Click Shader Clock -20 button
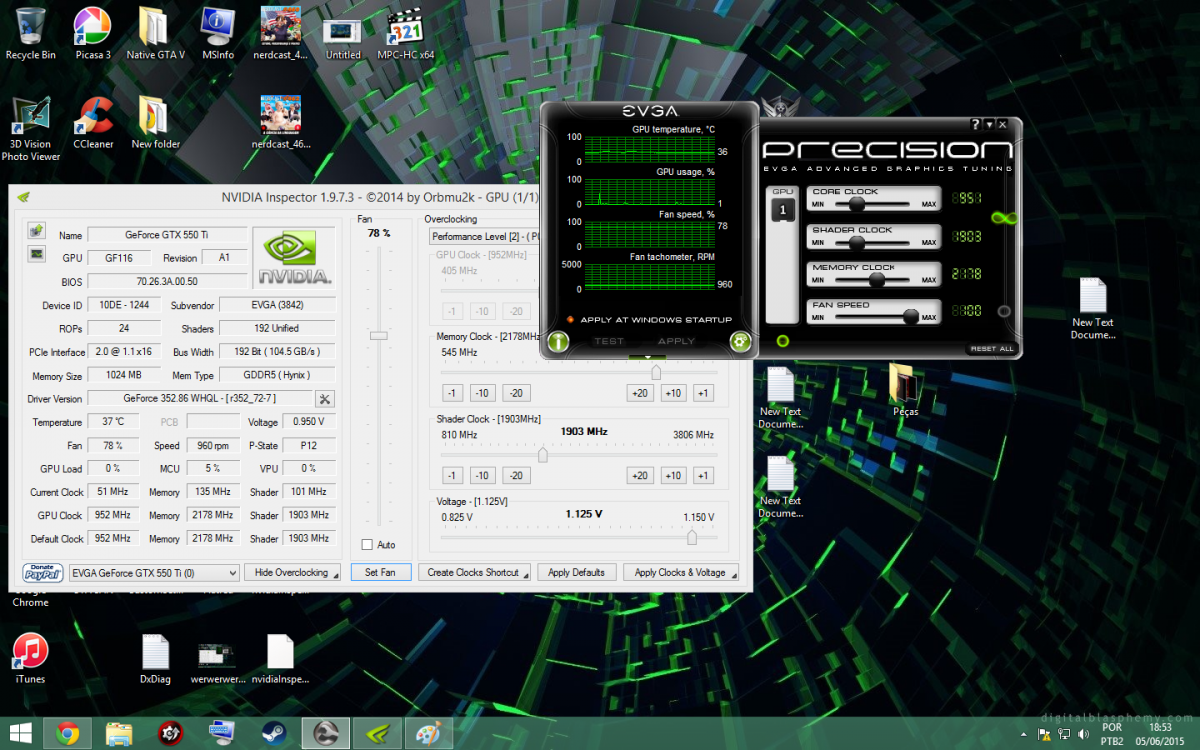The height and width of the screenshot is (750, 1200). [x=515, y=476]
